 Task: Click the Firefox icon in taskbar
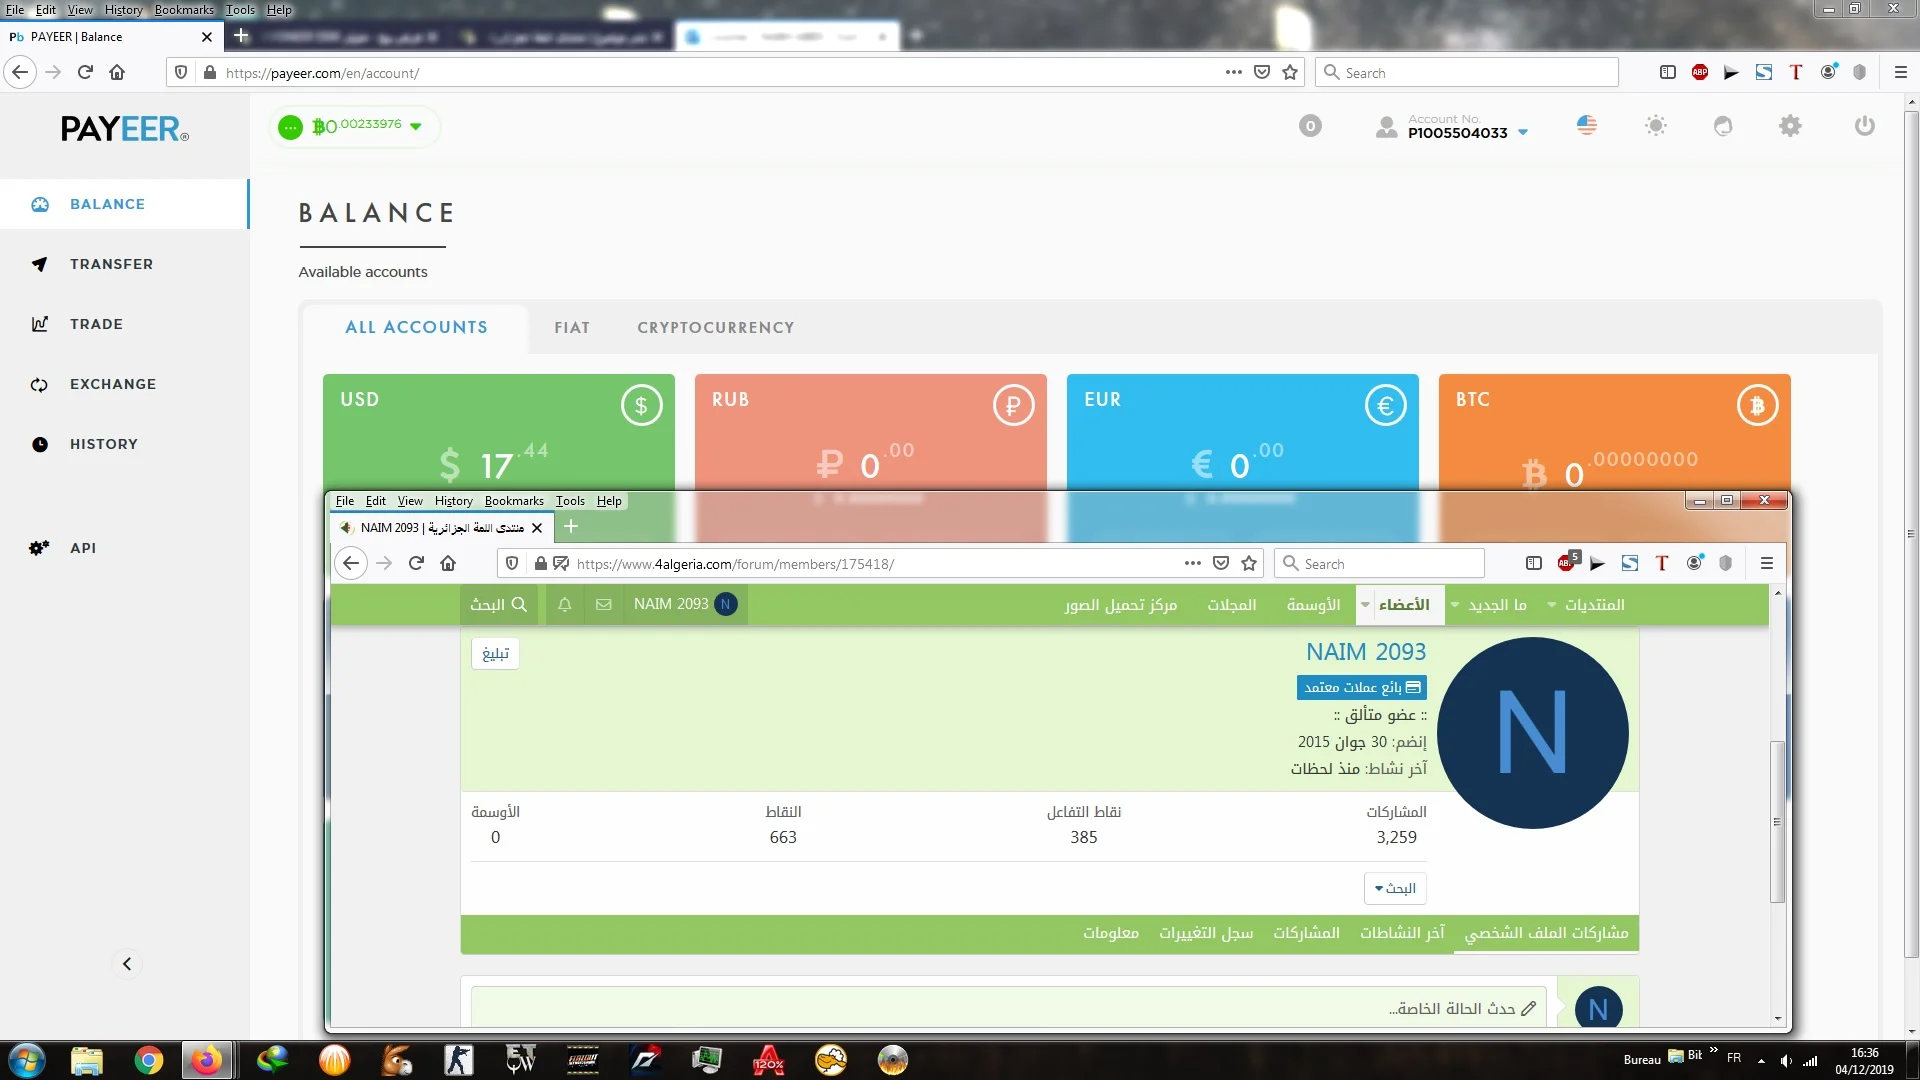[x=207, y=1060]
